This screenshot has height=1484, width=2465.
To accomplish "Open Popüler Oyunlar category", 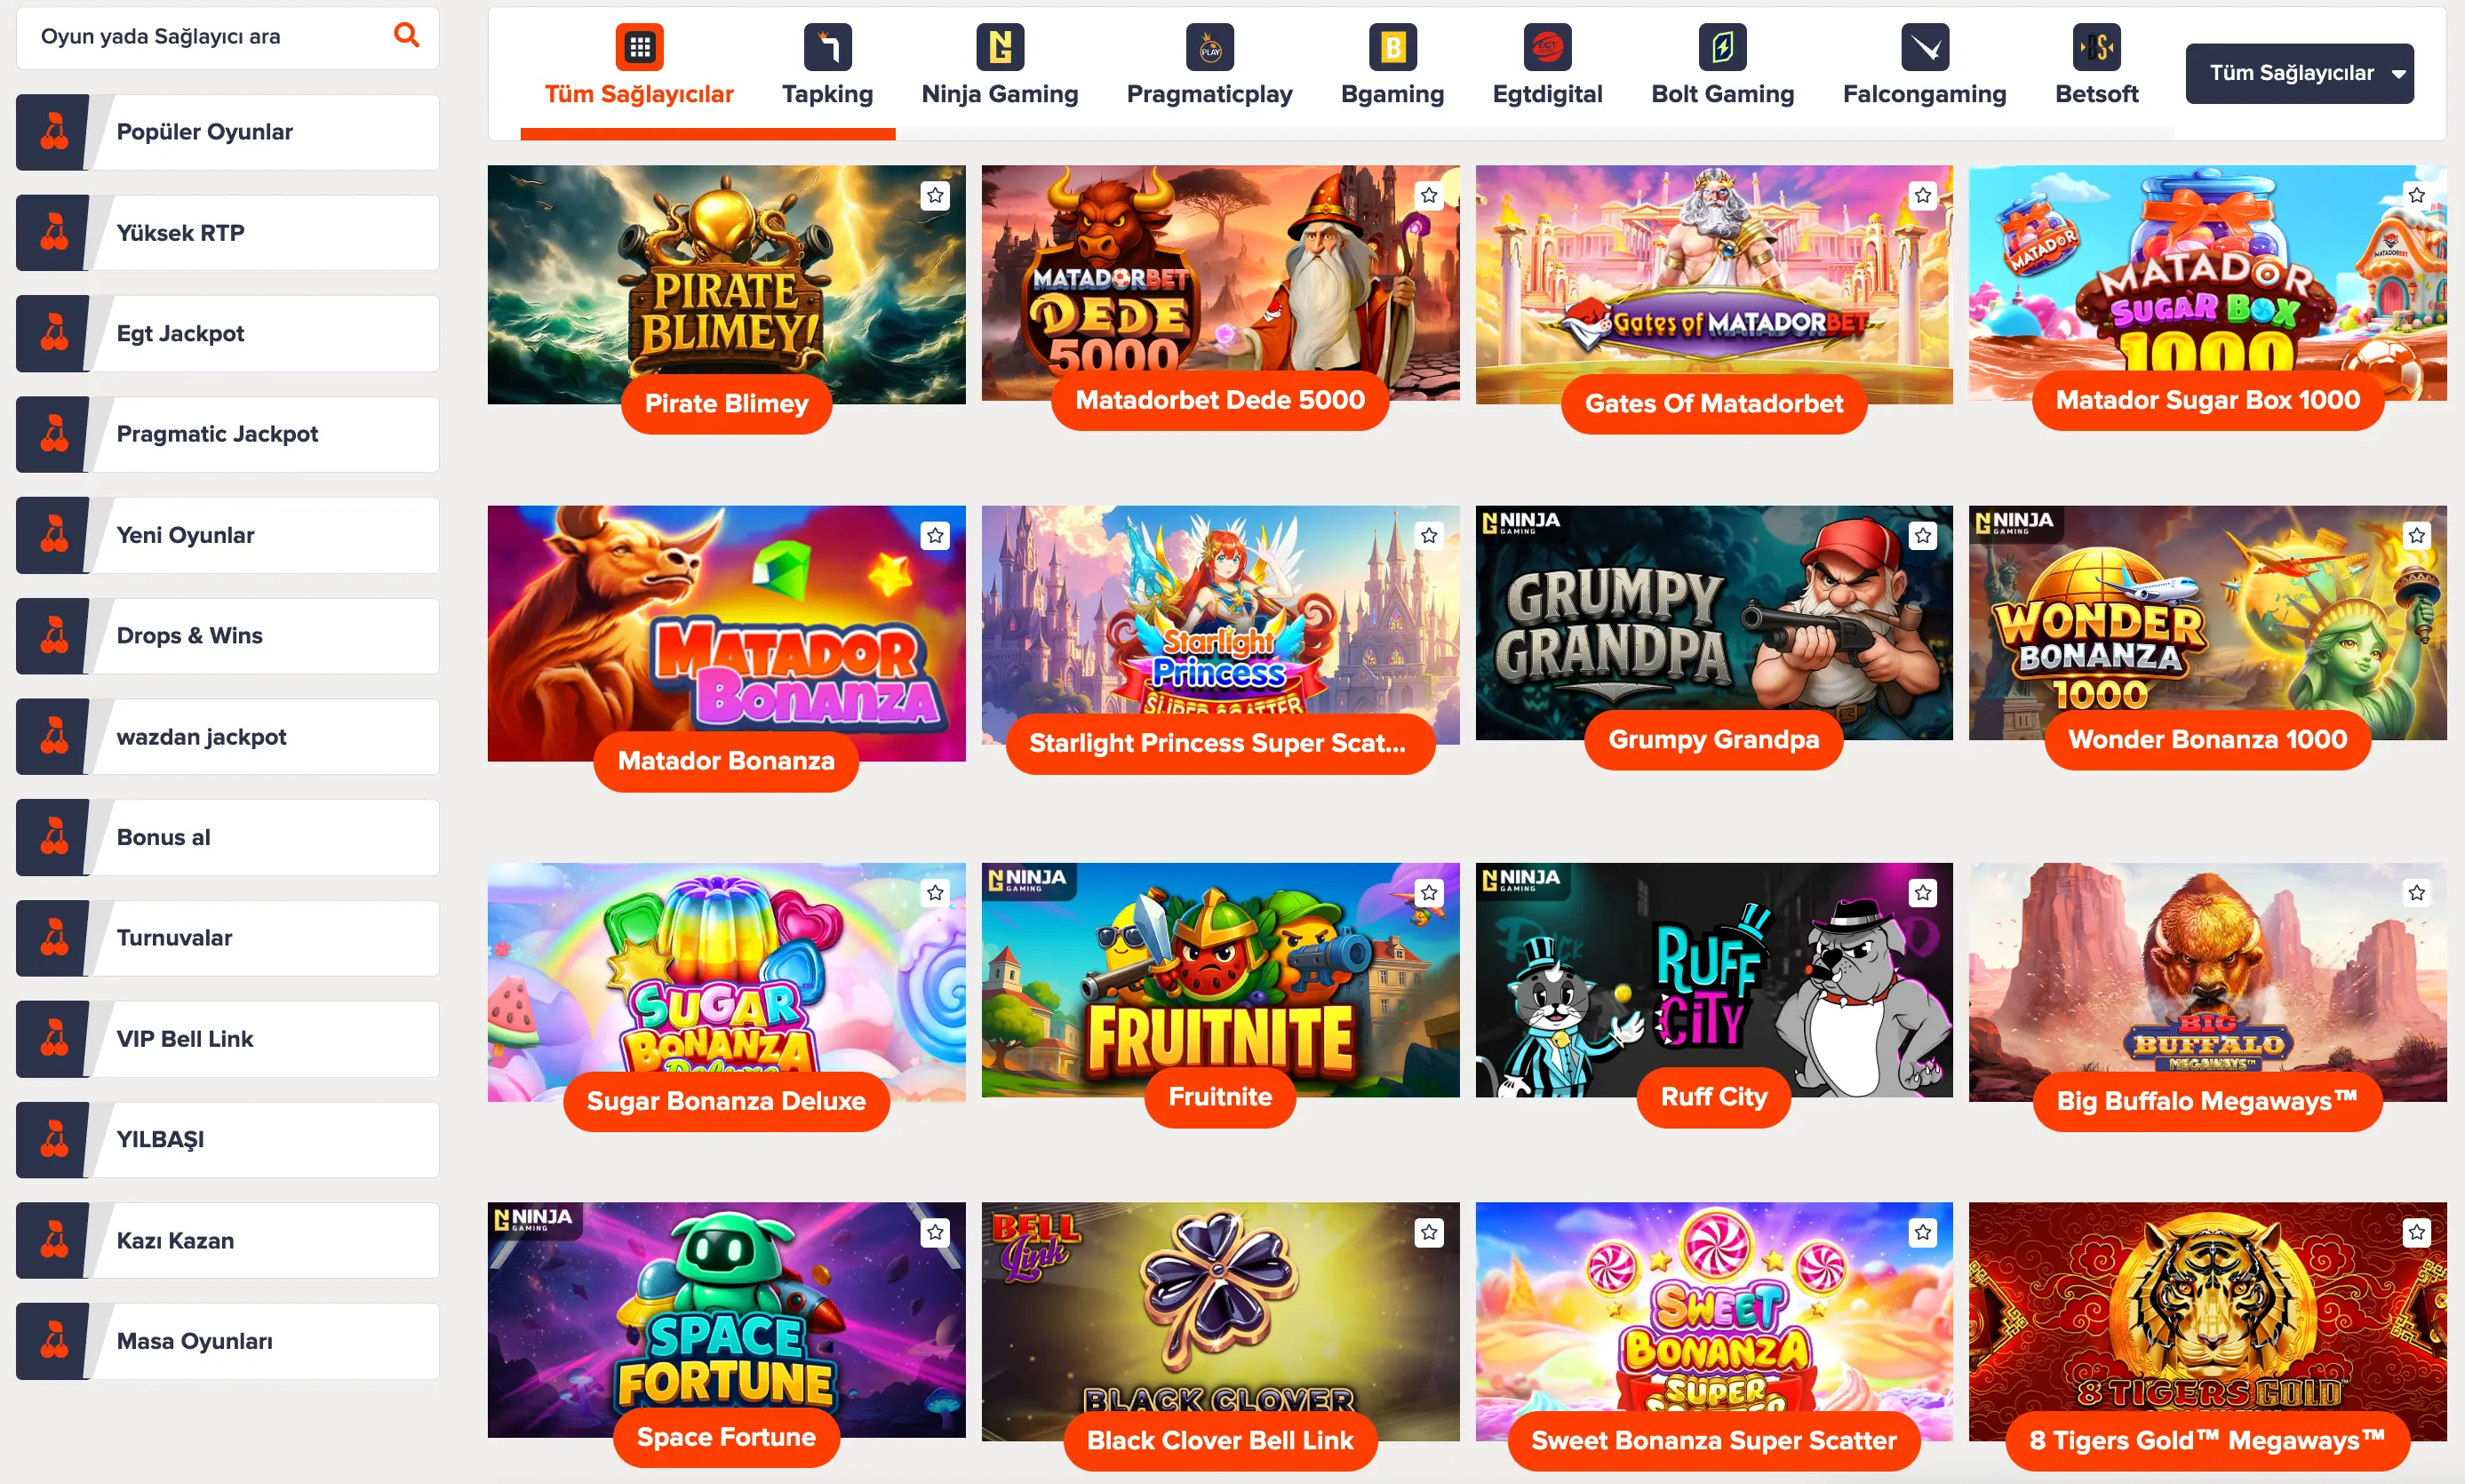I will [228, 132].
